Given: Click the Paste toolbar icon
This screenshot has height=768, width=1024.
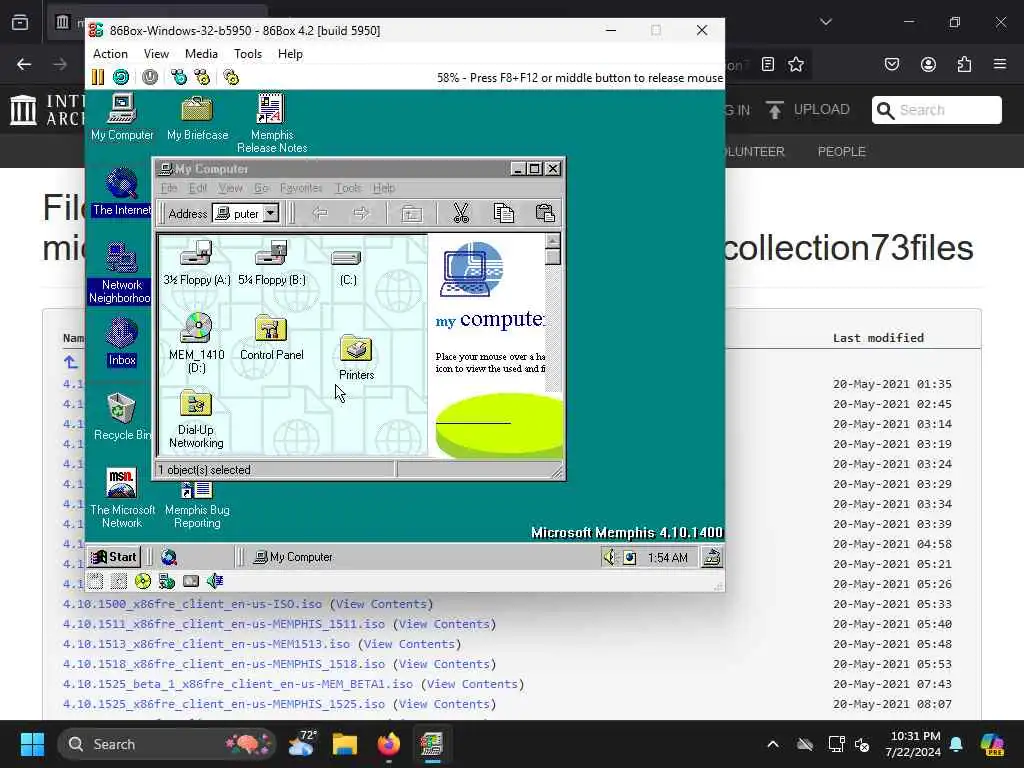Looking at the screenshot, I should click(545, 213).
